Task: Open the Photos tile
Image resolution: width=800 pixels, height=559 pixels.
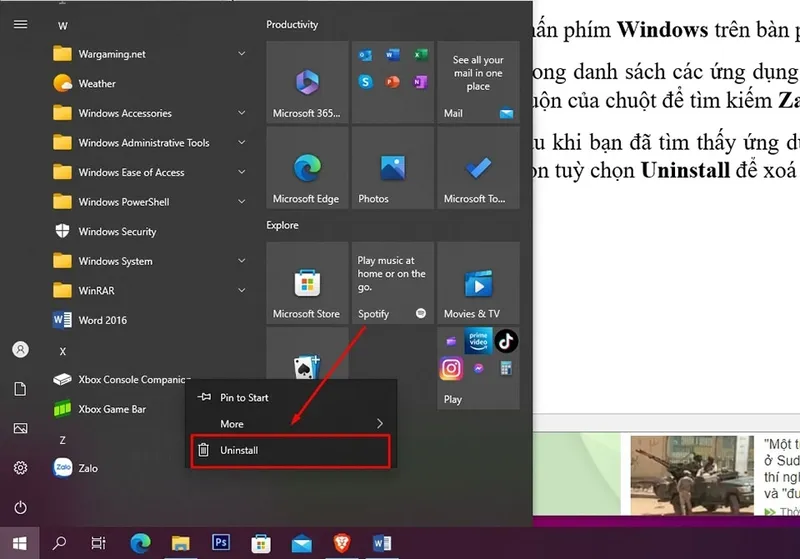Action: 393,168
